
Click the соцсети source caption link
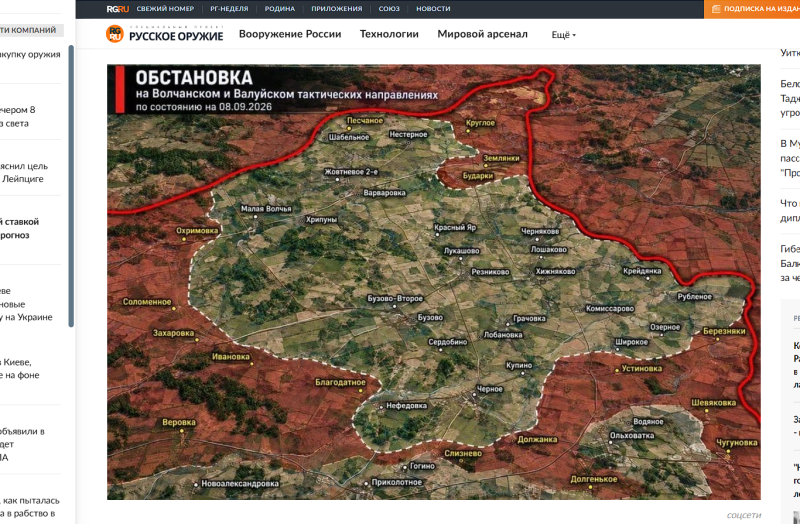[x=743, y=515]
